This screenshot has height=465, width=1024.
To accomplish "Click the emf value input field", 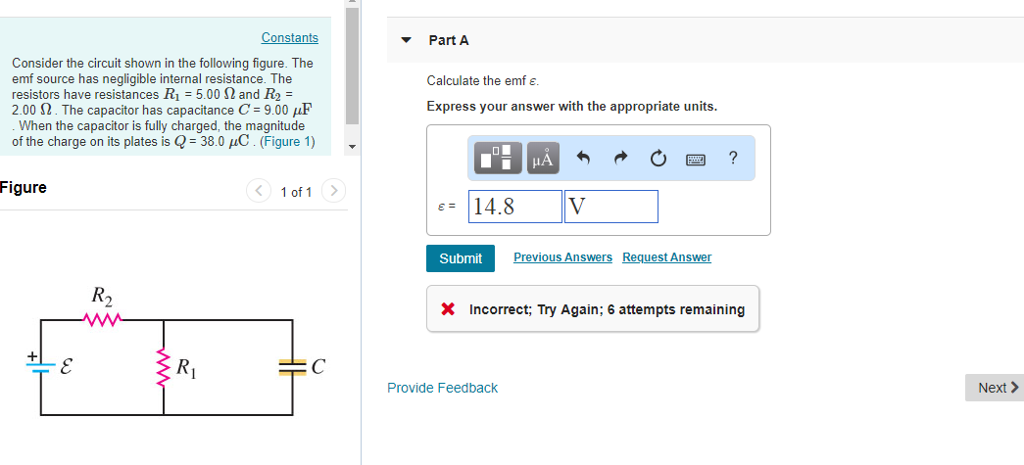I will tap(515, 206).
